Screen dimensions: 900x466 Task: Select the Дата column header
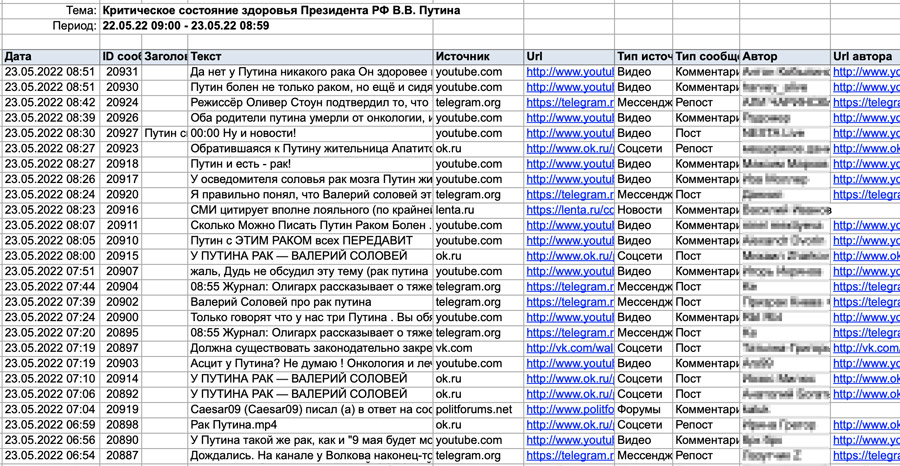(50, 57)
